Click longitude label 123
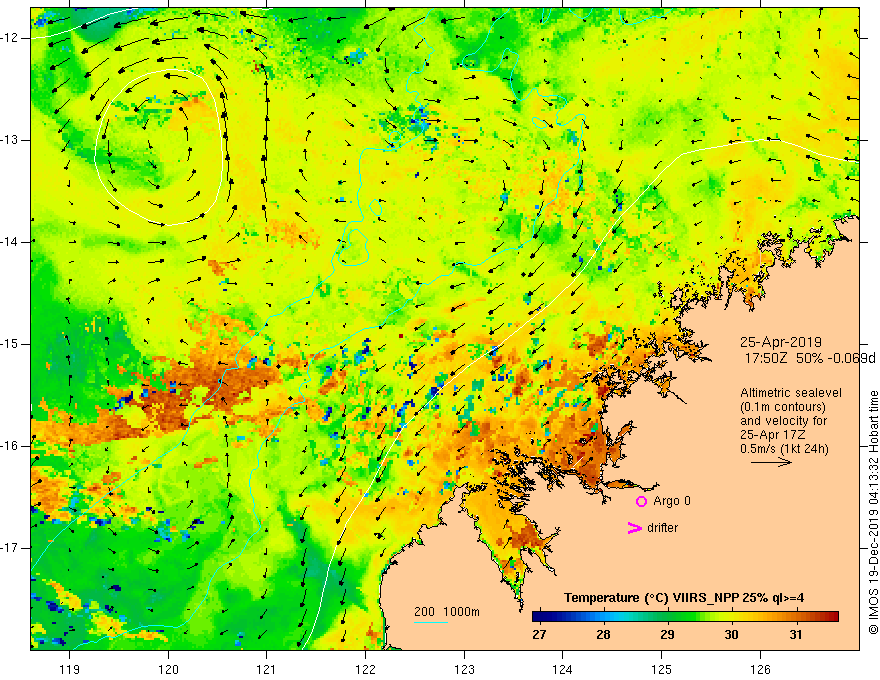 coord(464,669)
